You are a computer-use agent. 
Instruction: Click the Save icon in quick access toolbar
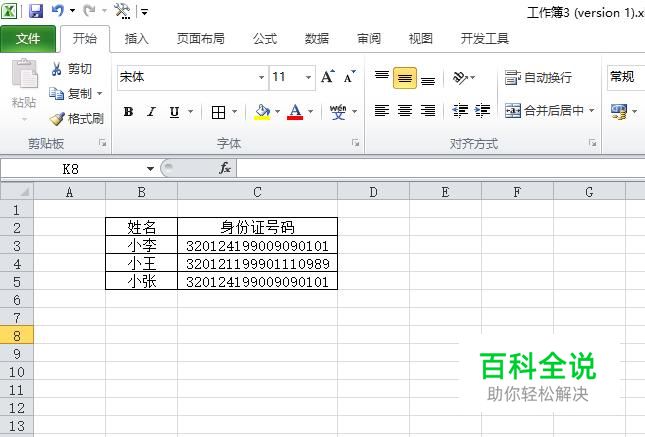pos(36,11)
